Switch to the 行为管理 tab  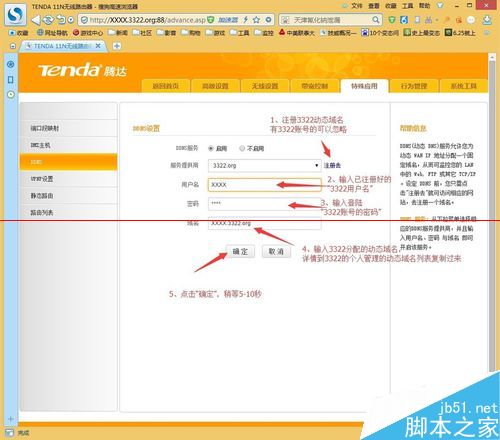coord(414,86)
